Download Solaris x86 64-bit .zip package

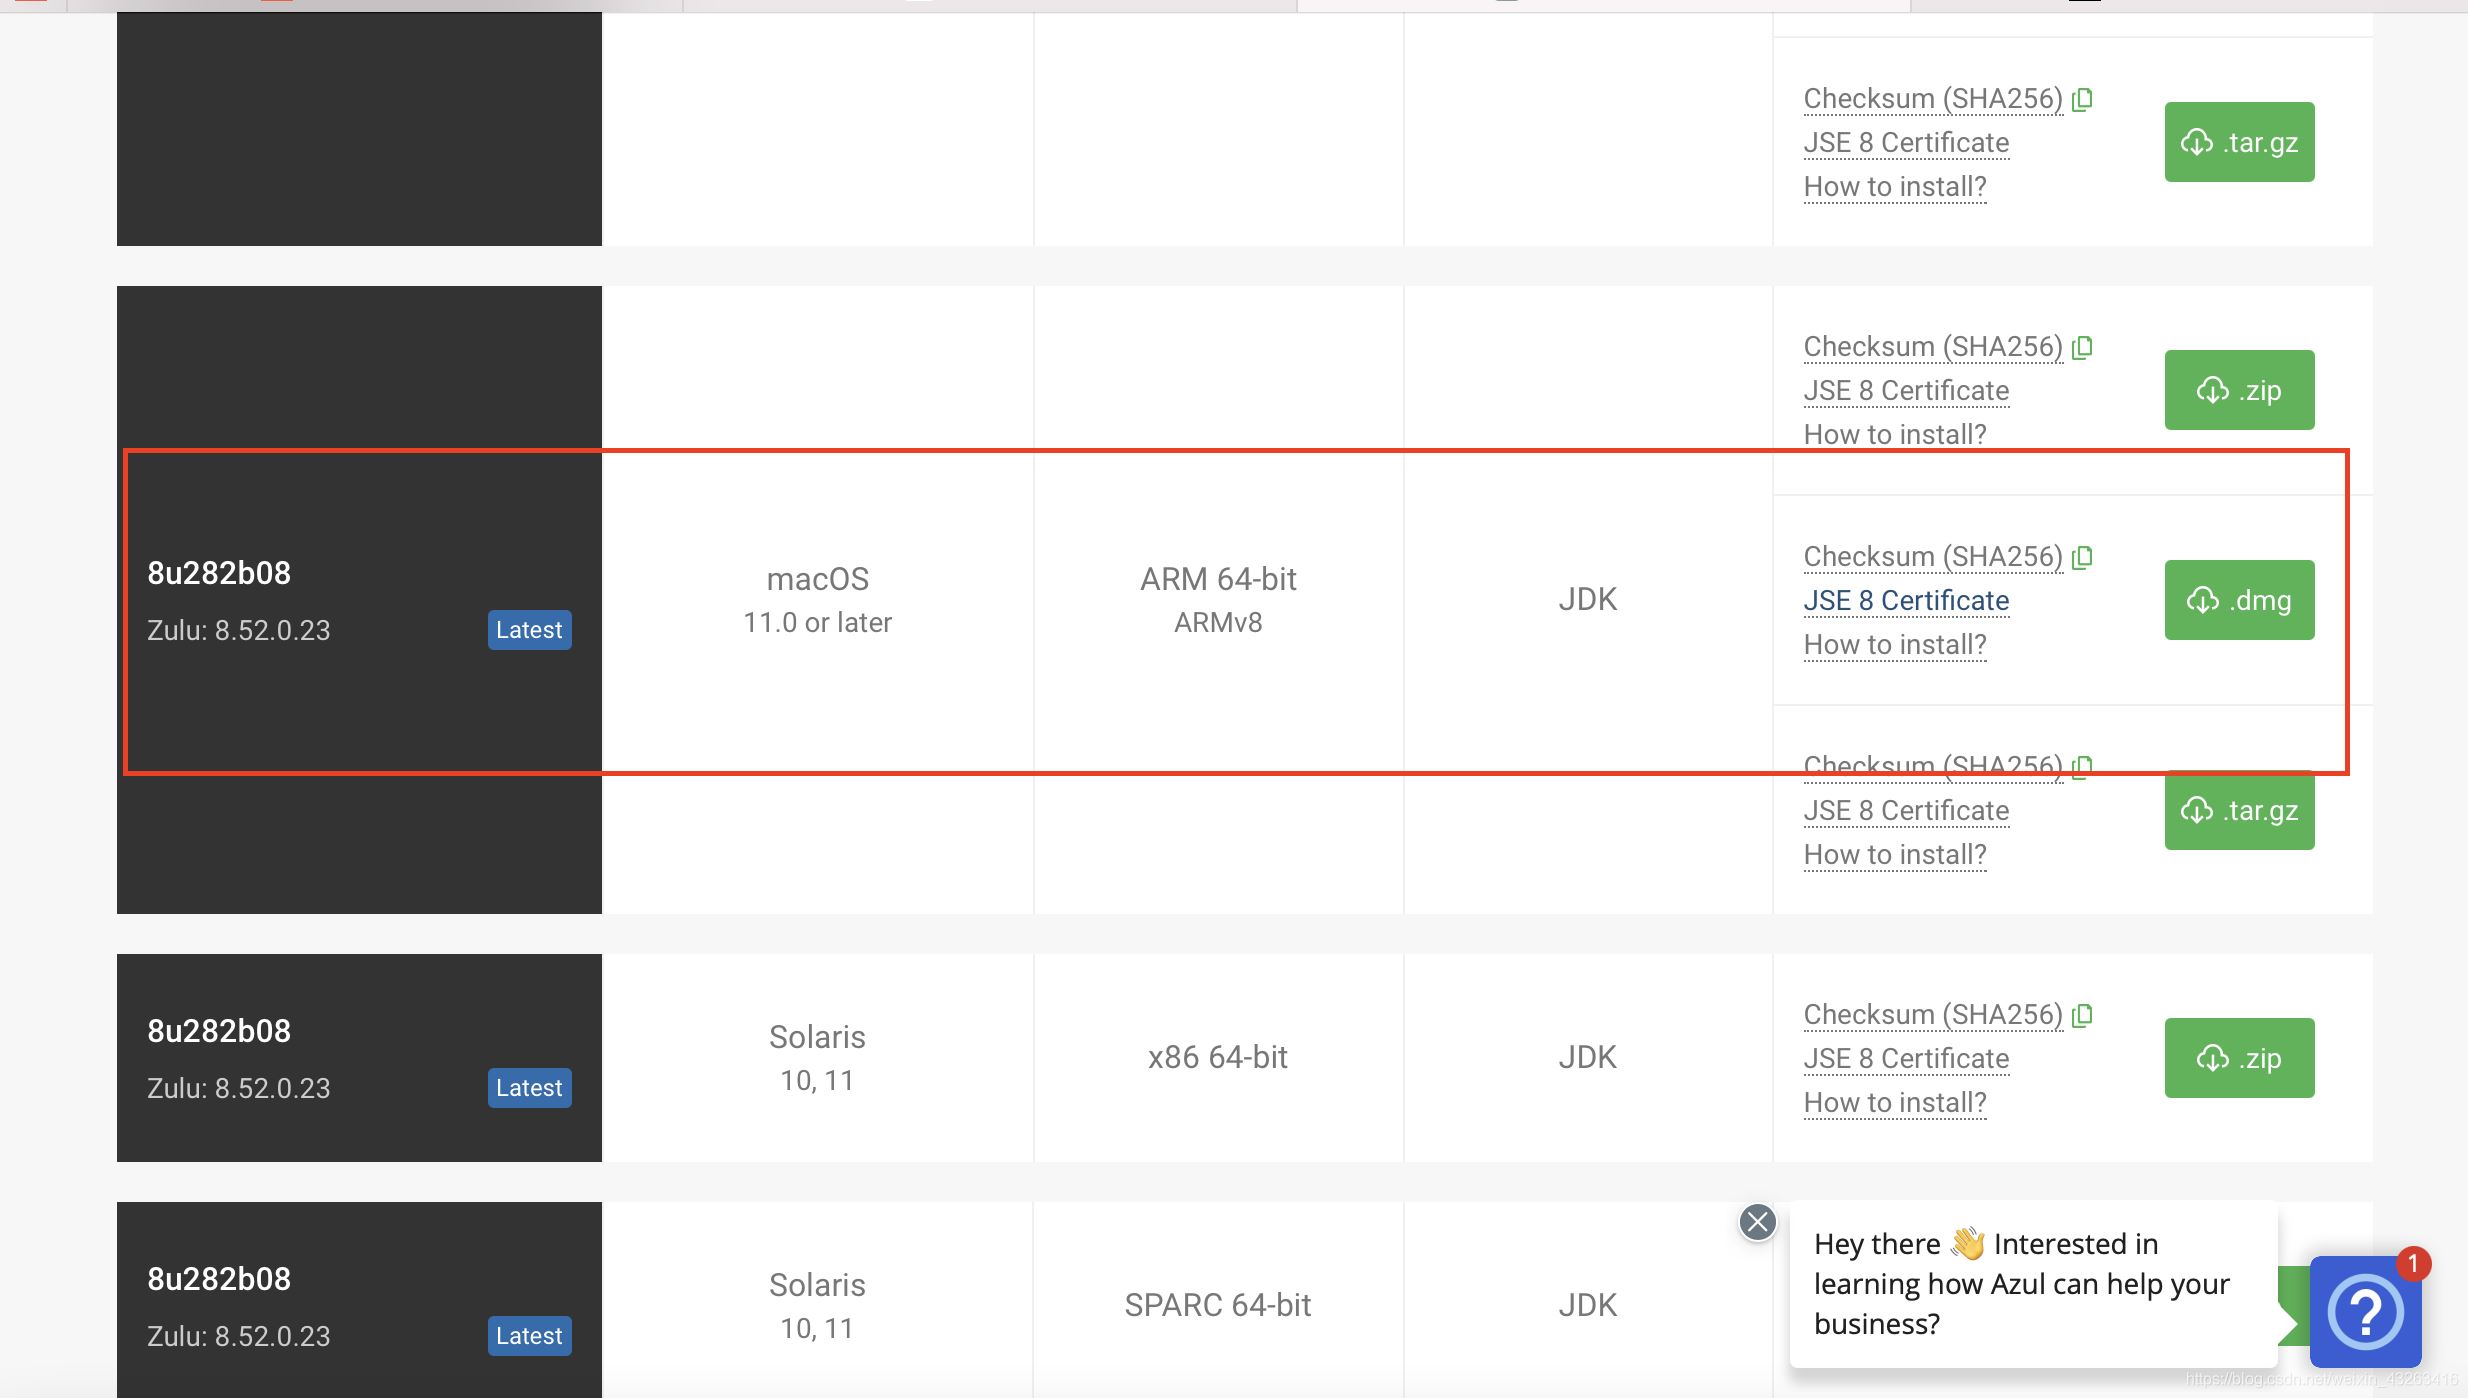[x=2239, y=1058]
